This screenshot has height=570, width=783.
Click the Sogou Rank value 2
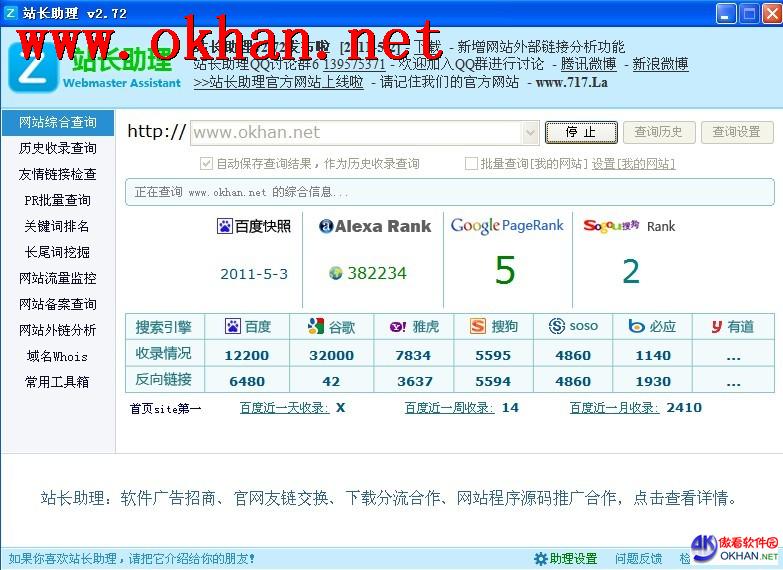[x=631, y=272]
